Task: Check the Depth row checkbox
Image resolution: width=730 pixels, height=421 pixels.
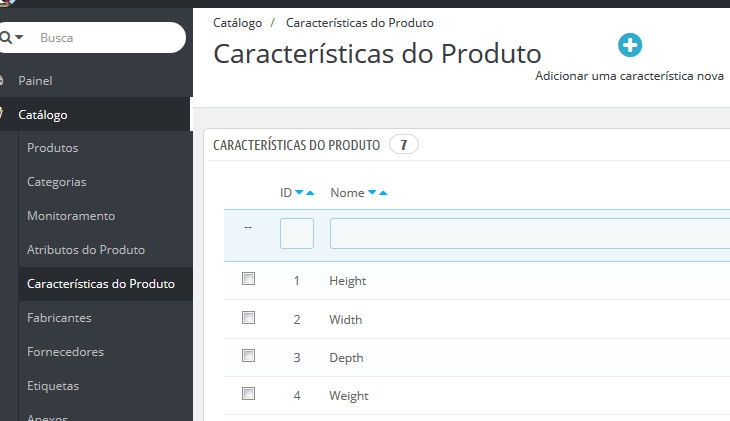Action: (249, 356)
